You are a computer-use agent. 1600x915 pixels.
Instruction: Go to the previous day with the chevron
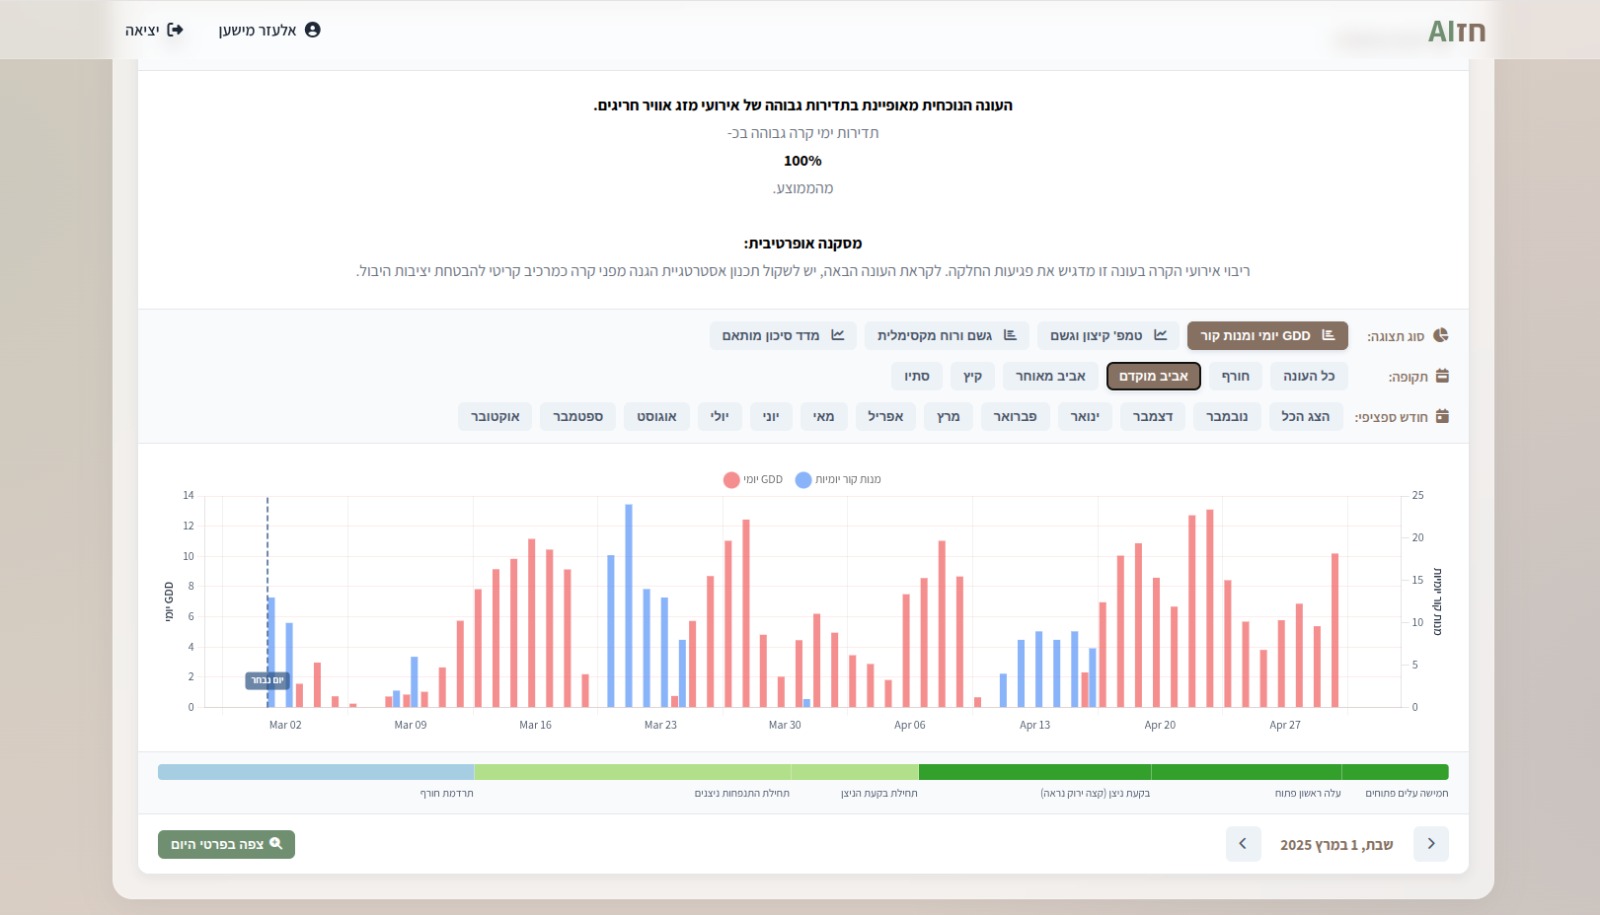pos(1431,844)
